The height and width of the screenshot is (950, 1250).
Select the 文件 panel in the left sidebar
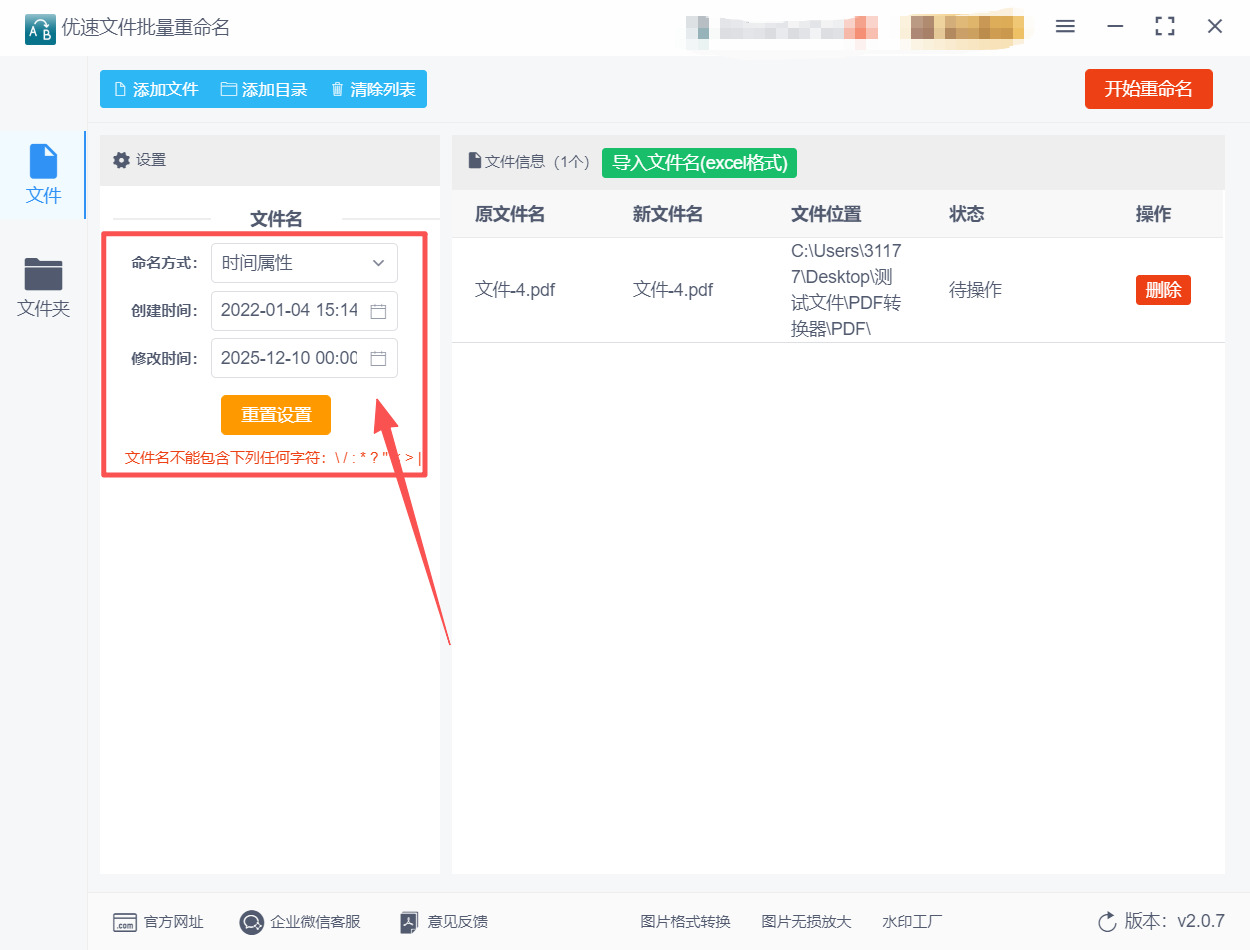pos(43,173)
